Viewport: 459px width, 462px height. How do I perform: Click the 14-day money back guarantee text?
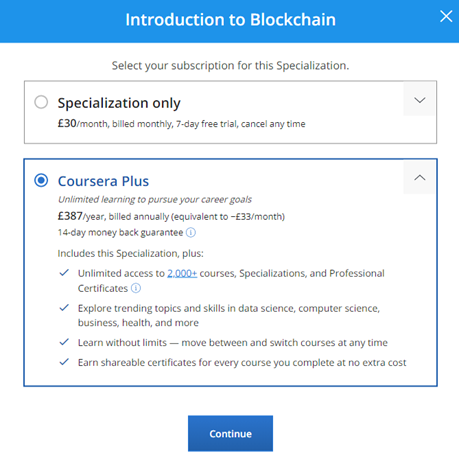(120, 232)
